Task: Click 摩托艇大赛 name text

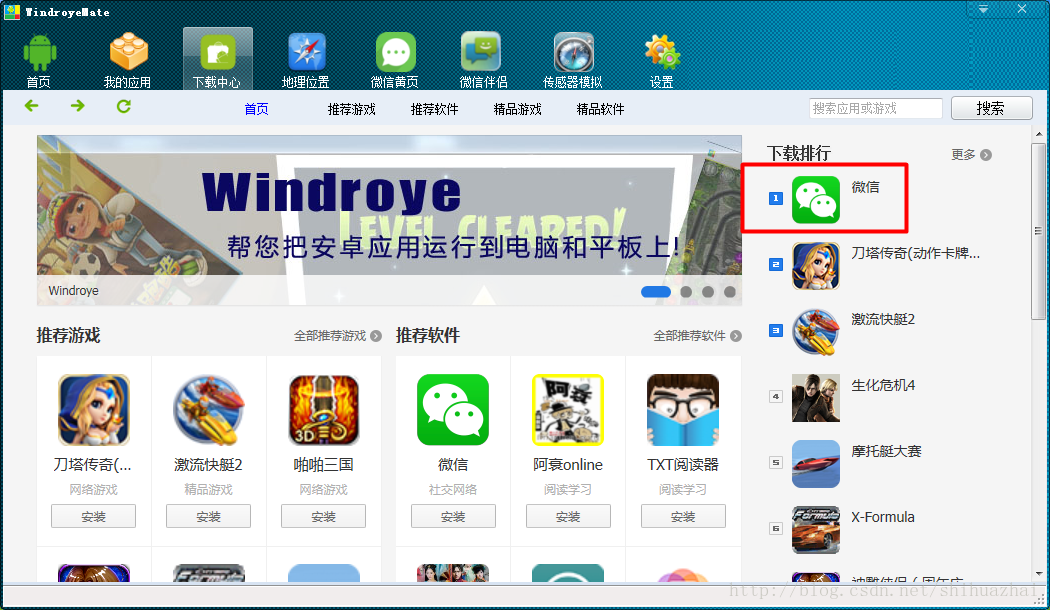Action: [886, 451]
